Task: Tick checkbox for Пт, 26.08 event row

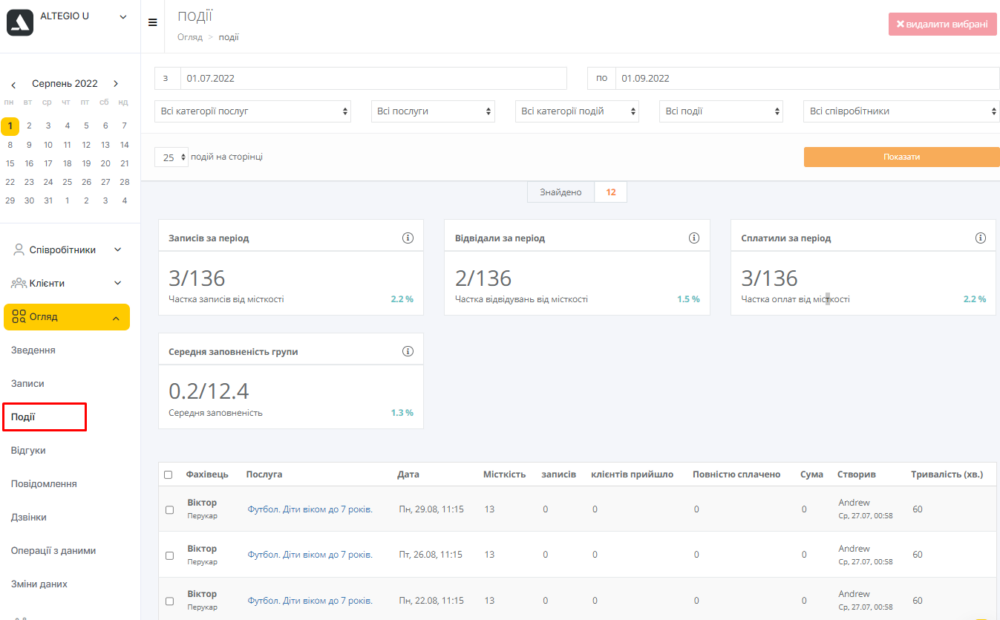Action: tap(170, 556)
